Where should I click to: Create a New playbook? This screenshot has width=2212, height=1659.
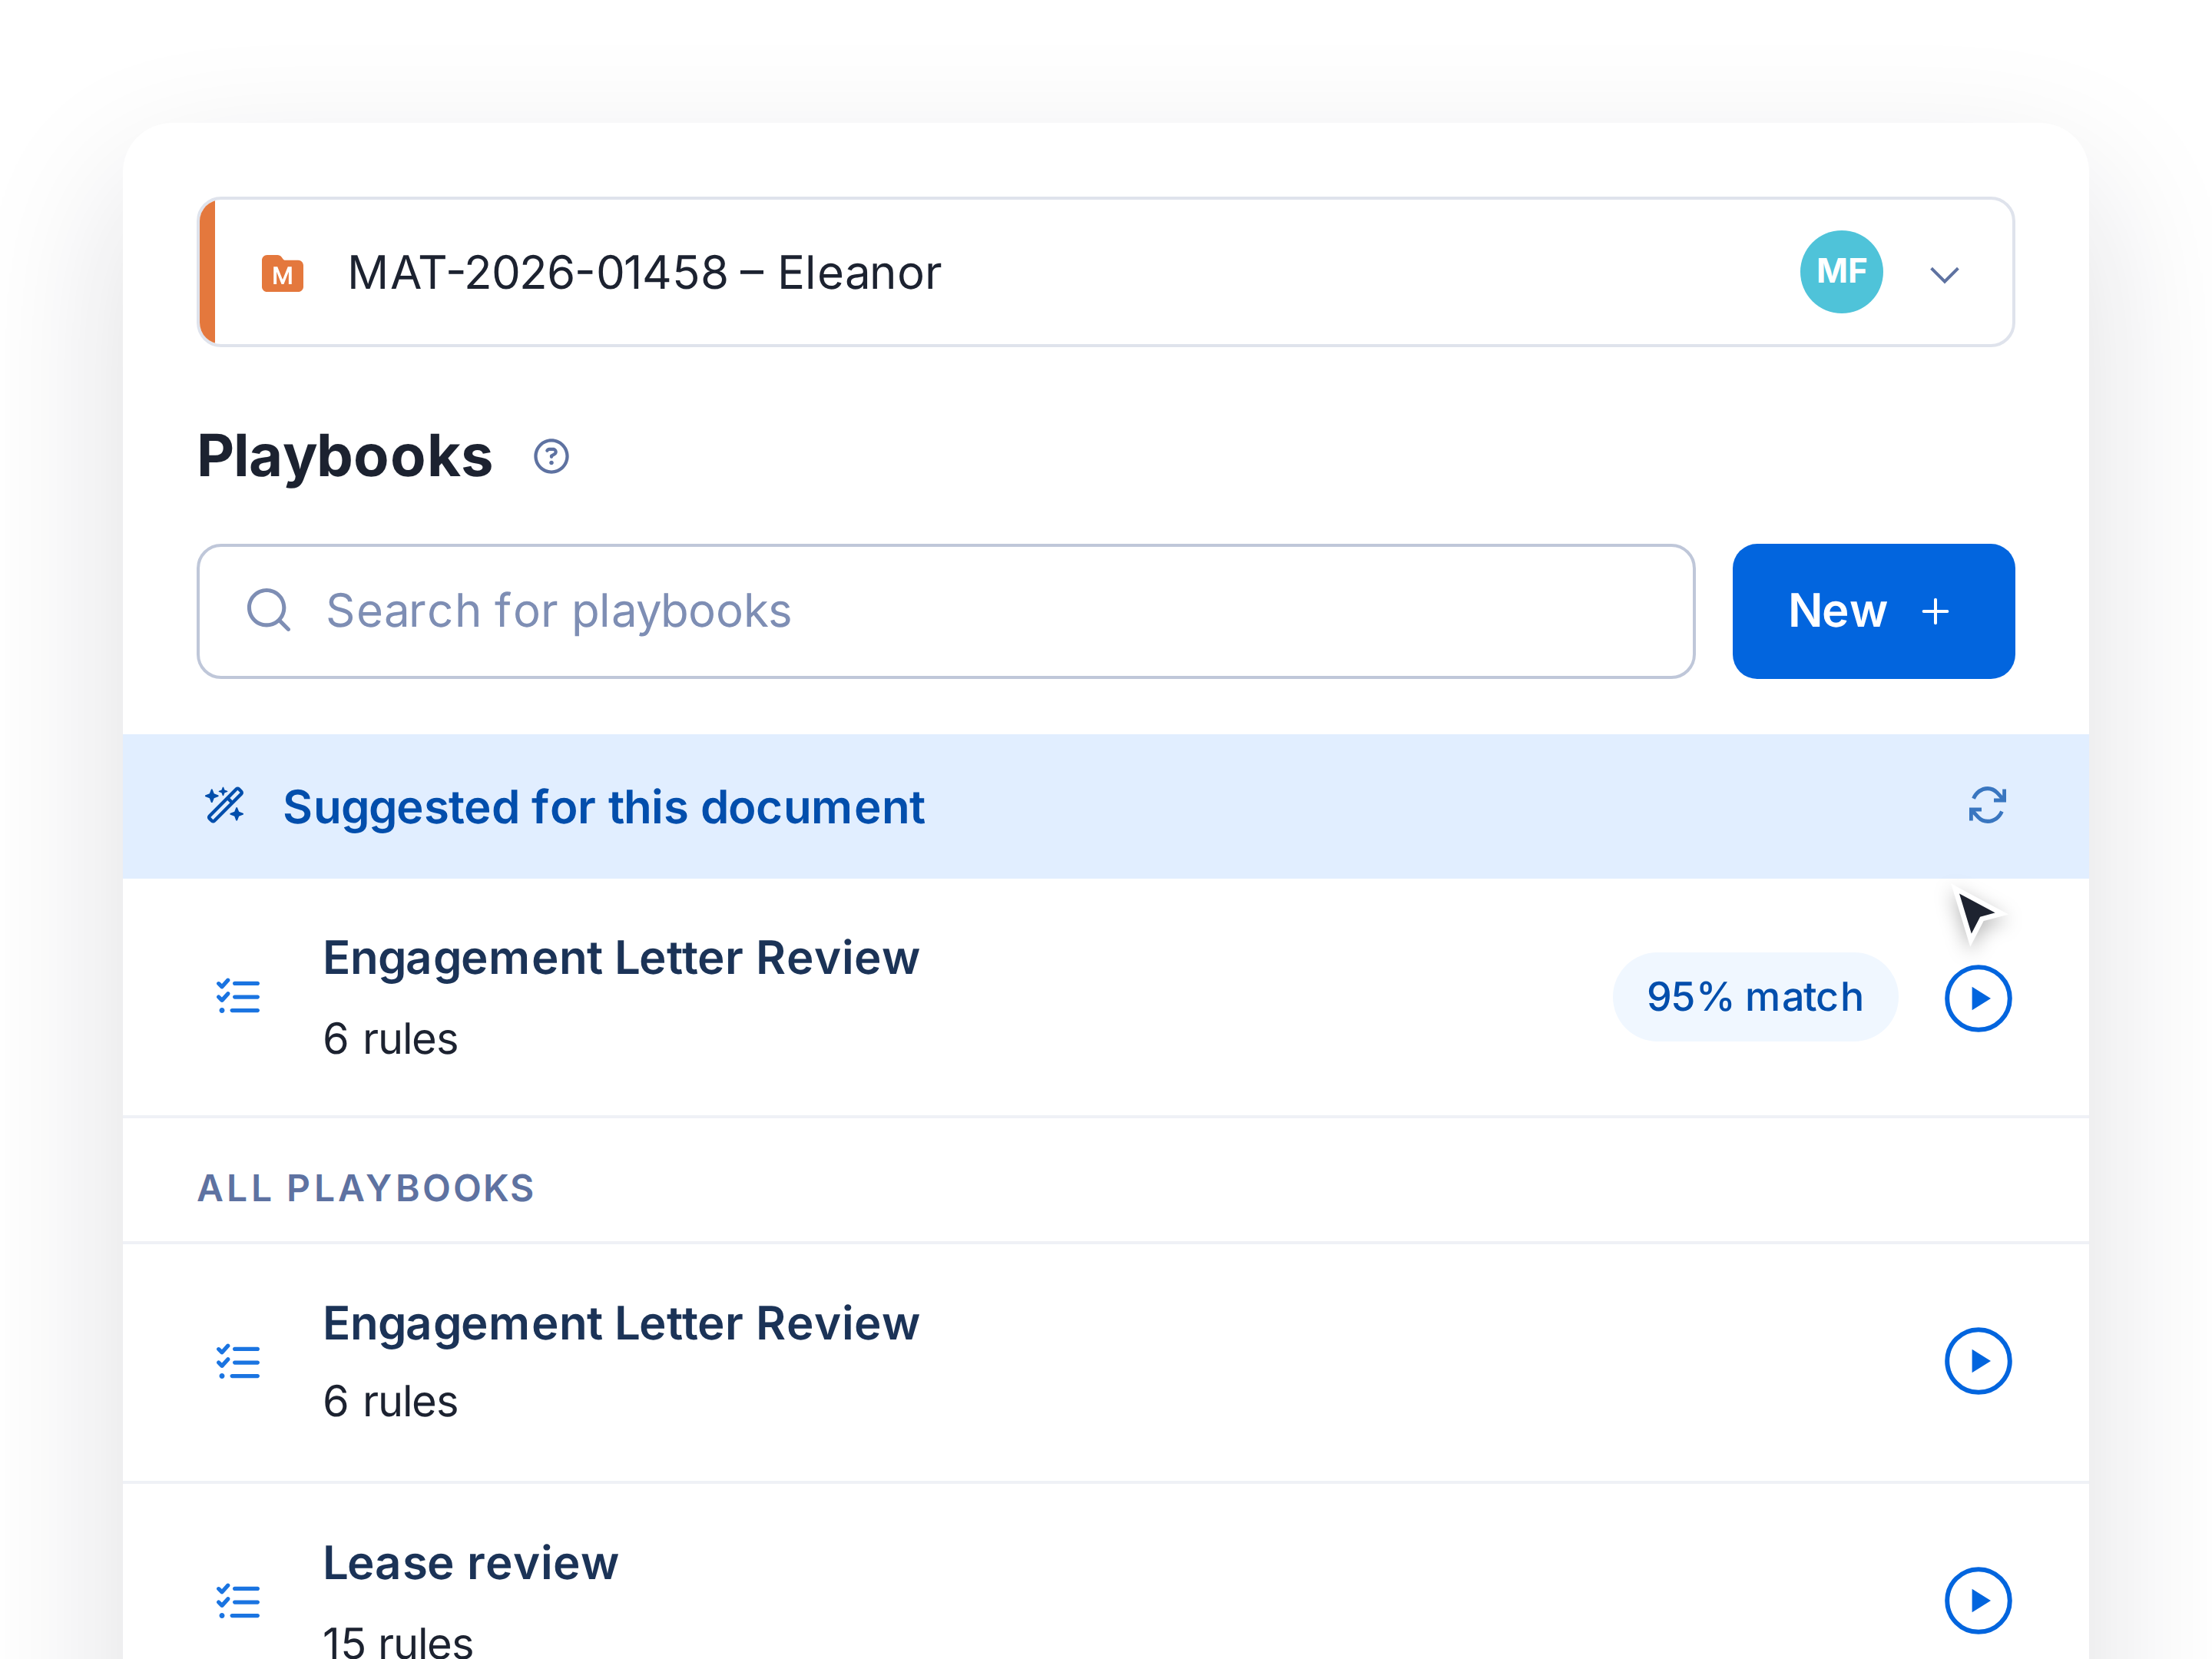1873,611
